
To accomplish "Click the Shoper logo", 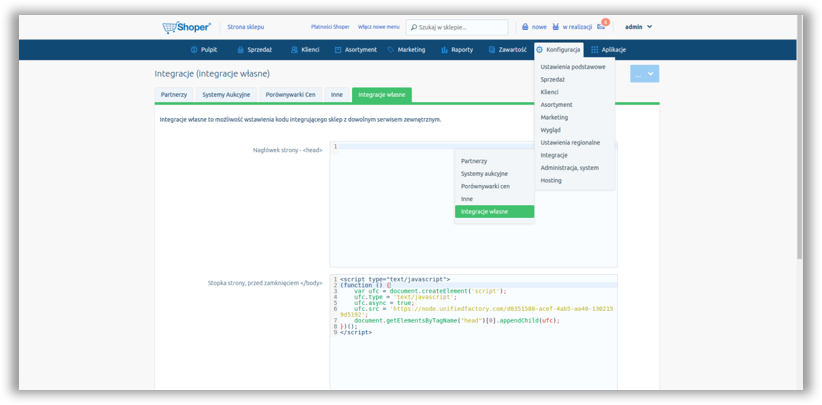I will (187, 27).
